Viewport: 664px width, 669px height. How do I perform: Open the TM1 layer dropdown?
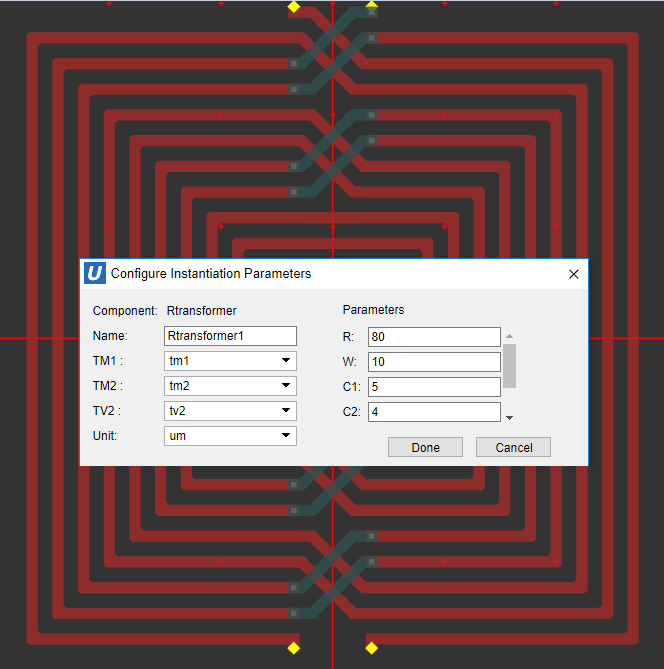coord(230,361)
